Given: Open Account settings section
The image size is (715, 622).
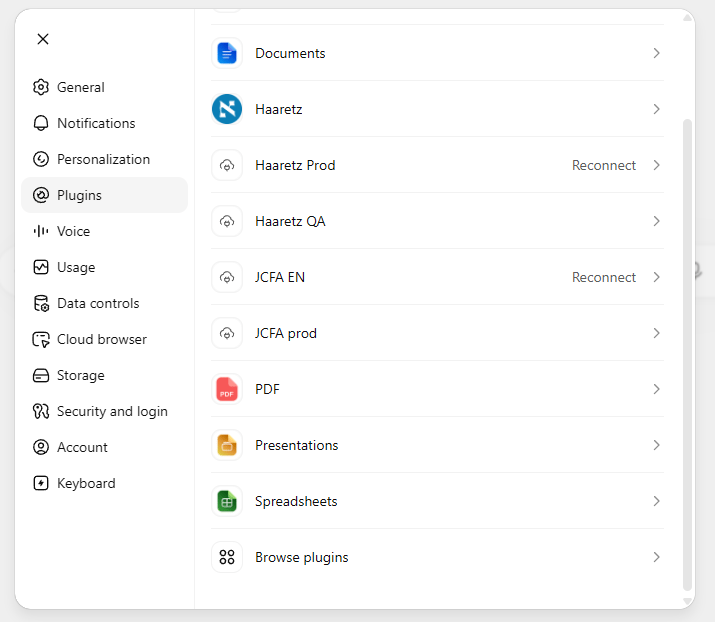Looking at the screenshot, I should (104, 447).
